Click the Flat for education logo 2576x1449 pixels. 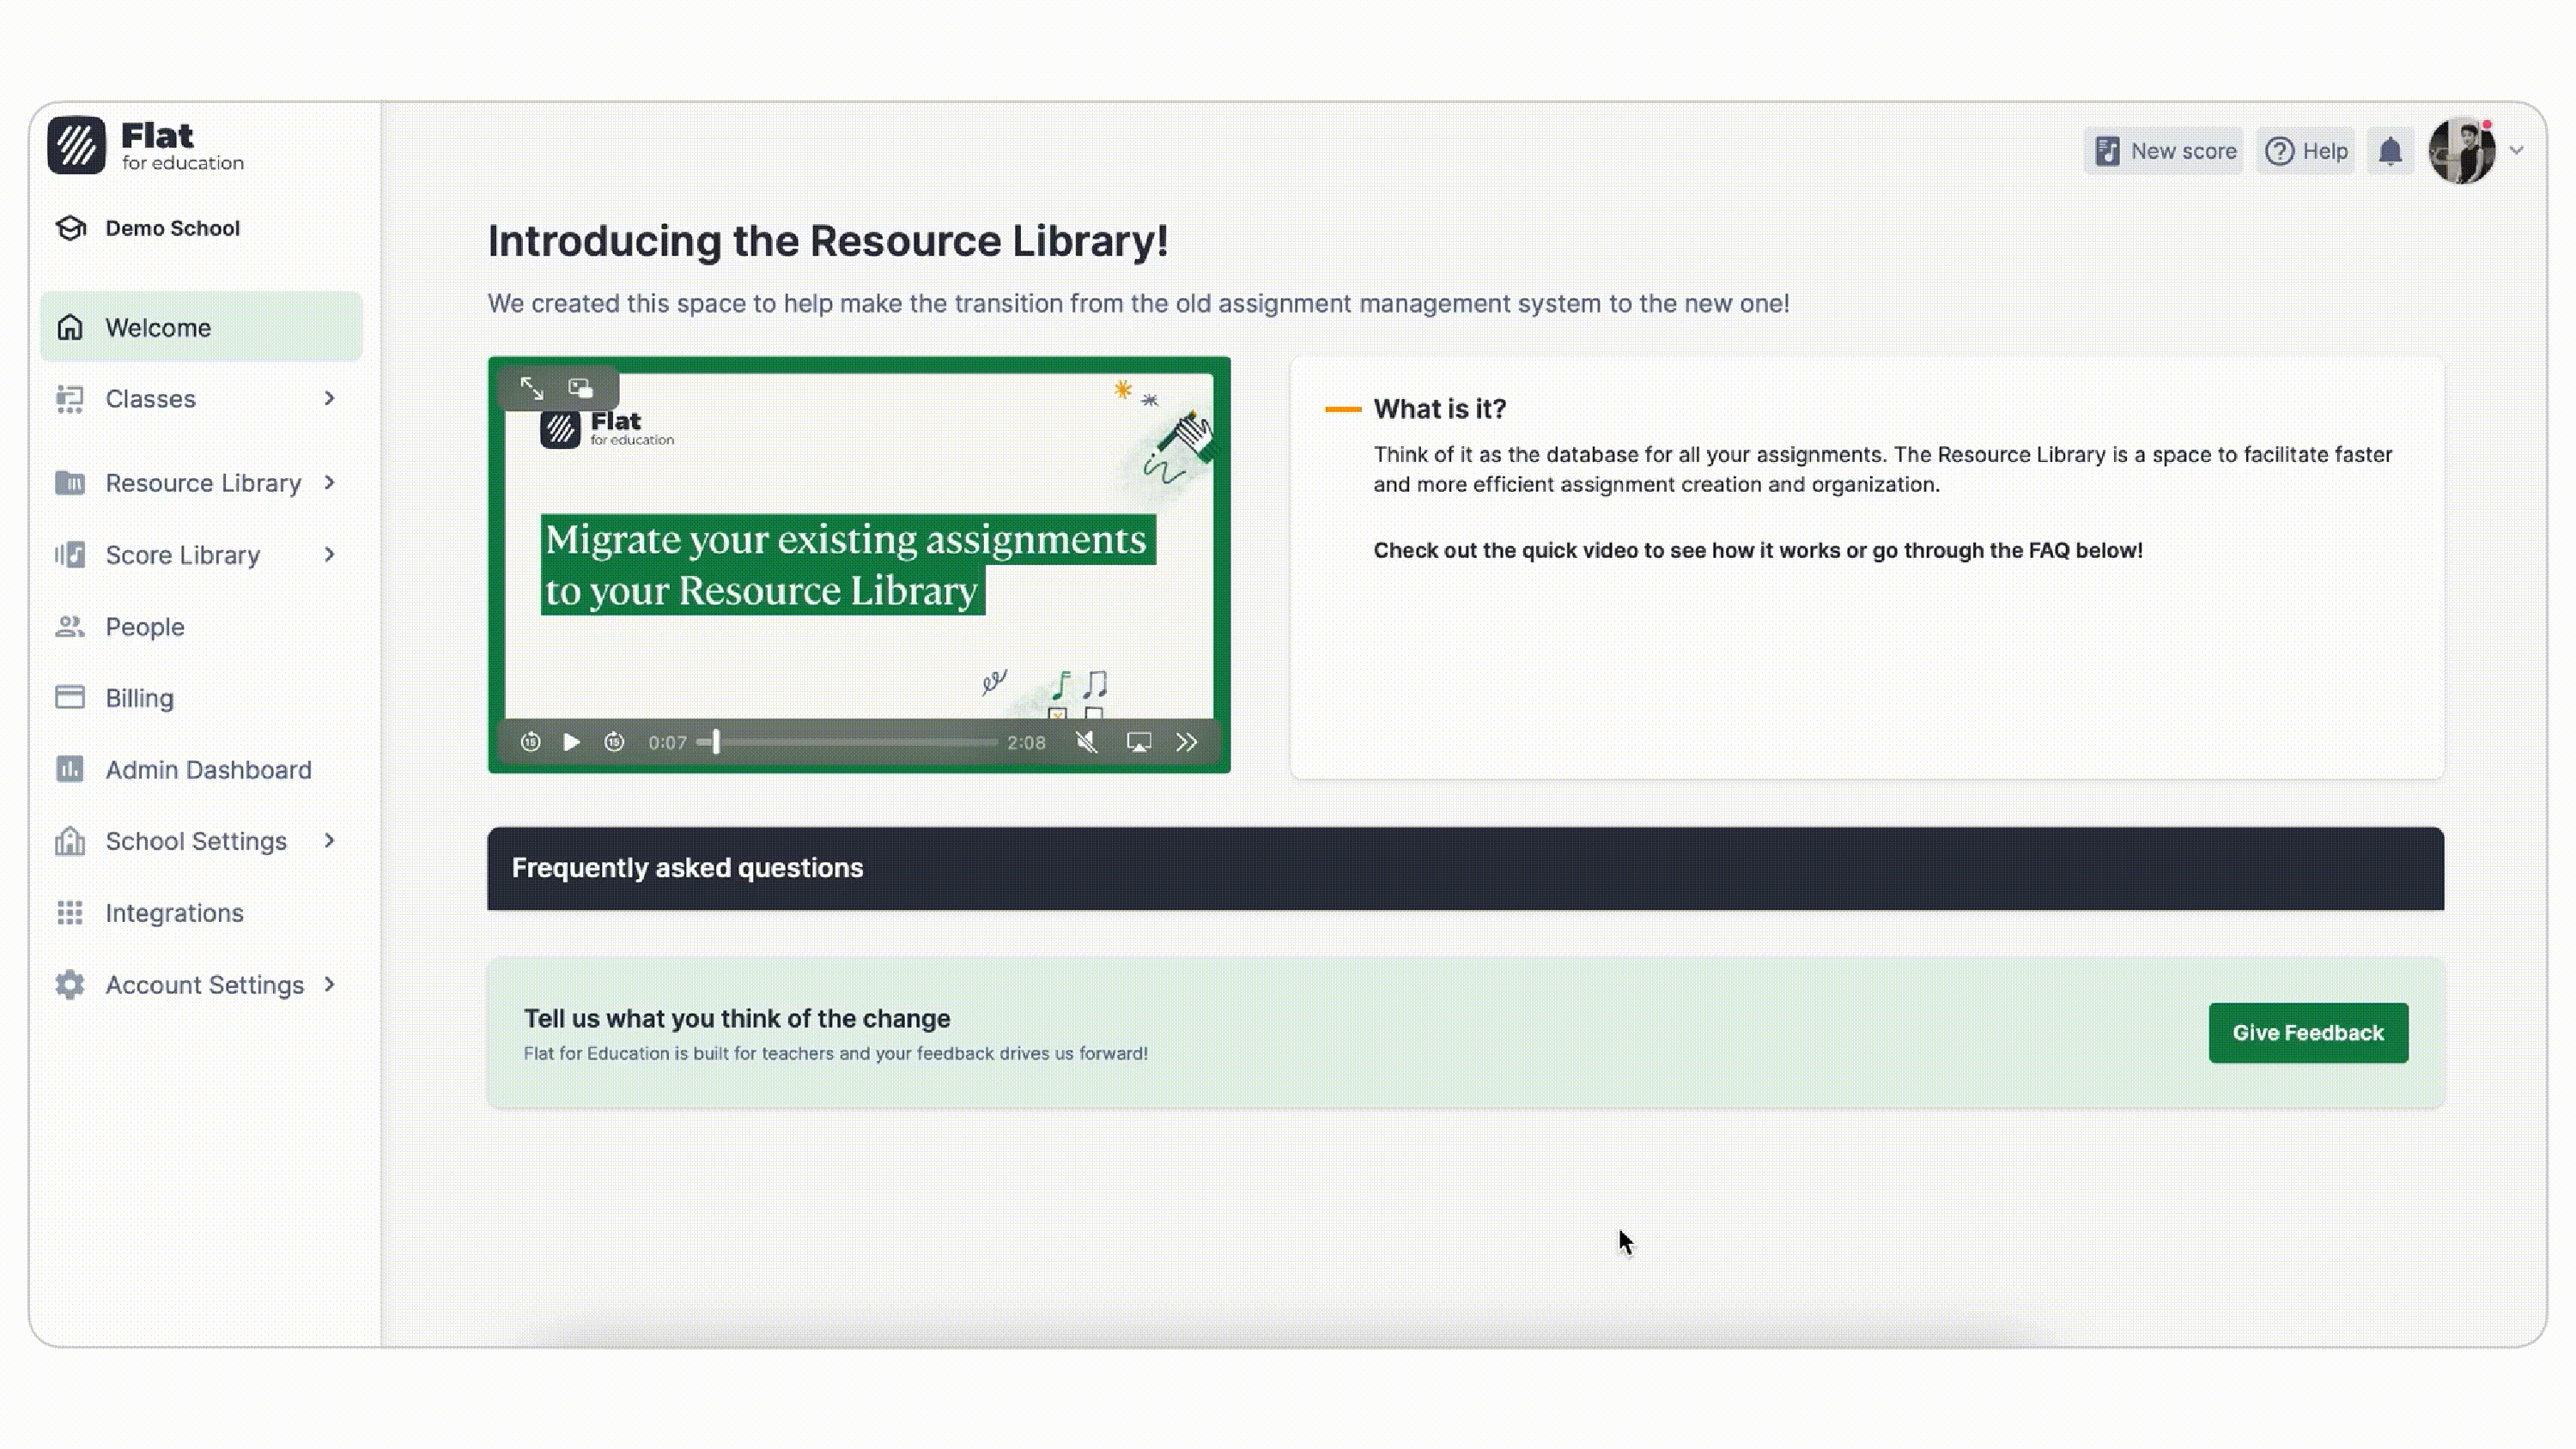point(146,146)
